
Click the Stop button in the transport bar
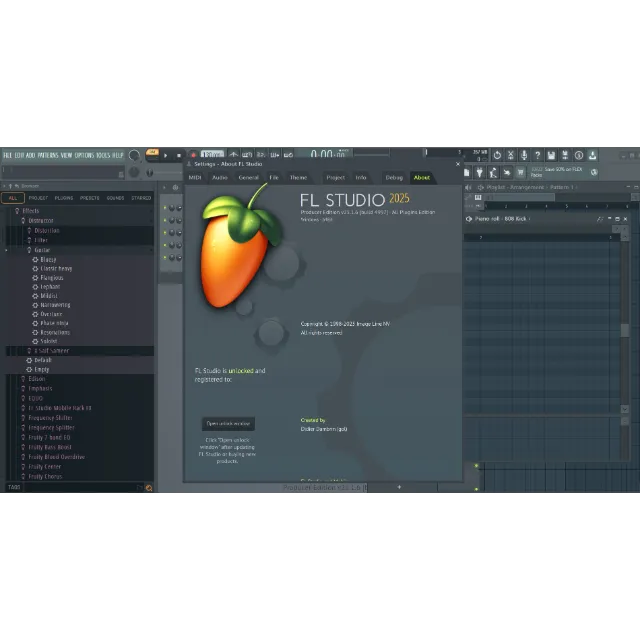[x=179, y=156]
